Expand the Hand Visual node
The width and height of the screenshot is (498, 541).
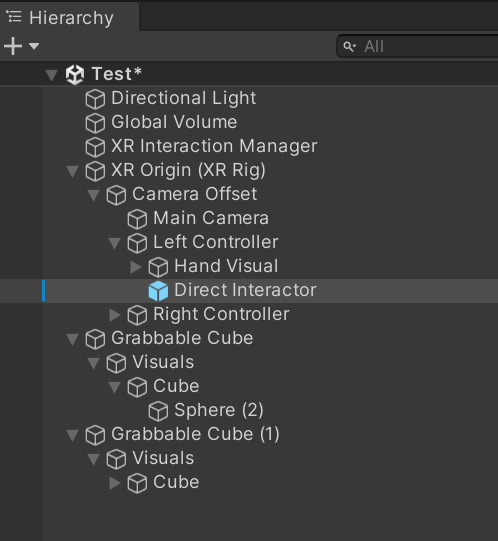coord(136,267)
